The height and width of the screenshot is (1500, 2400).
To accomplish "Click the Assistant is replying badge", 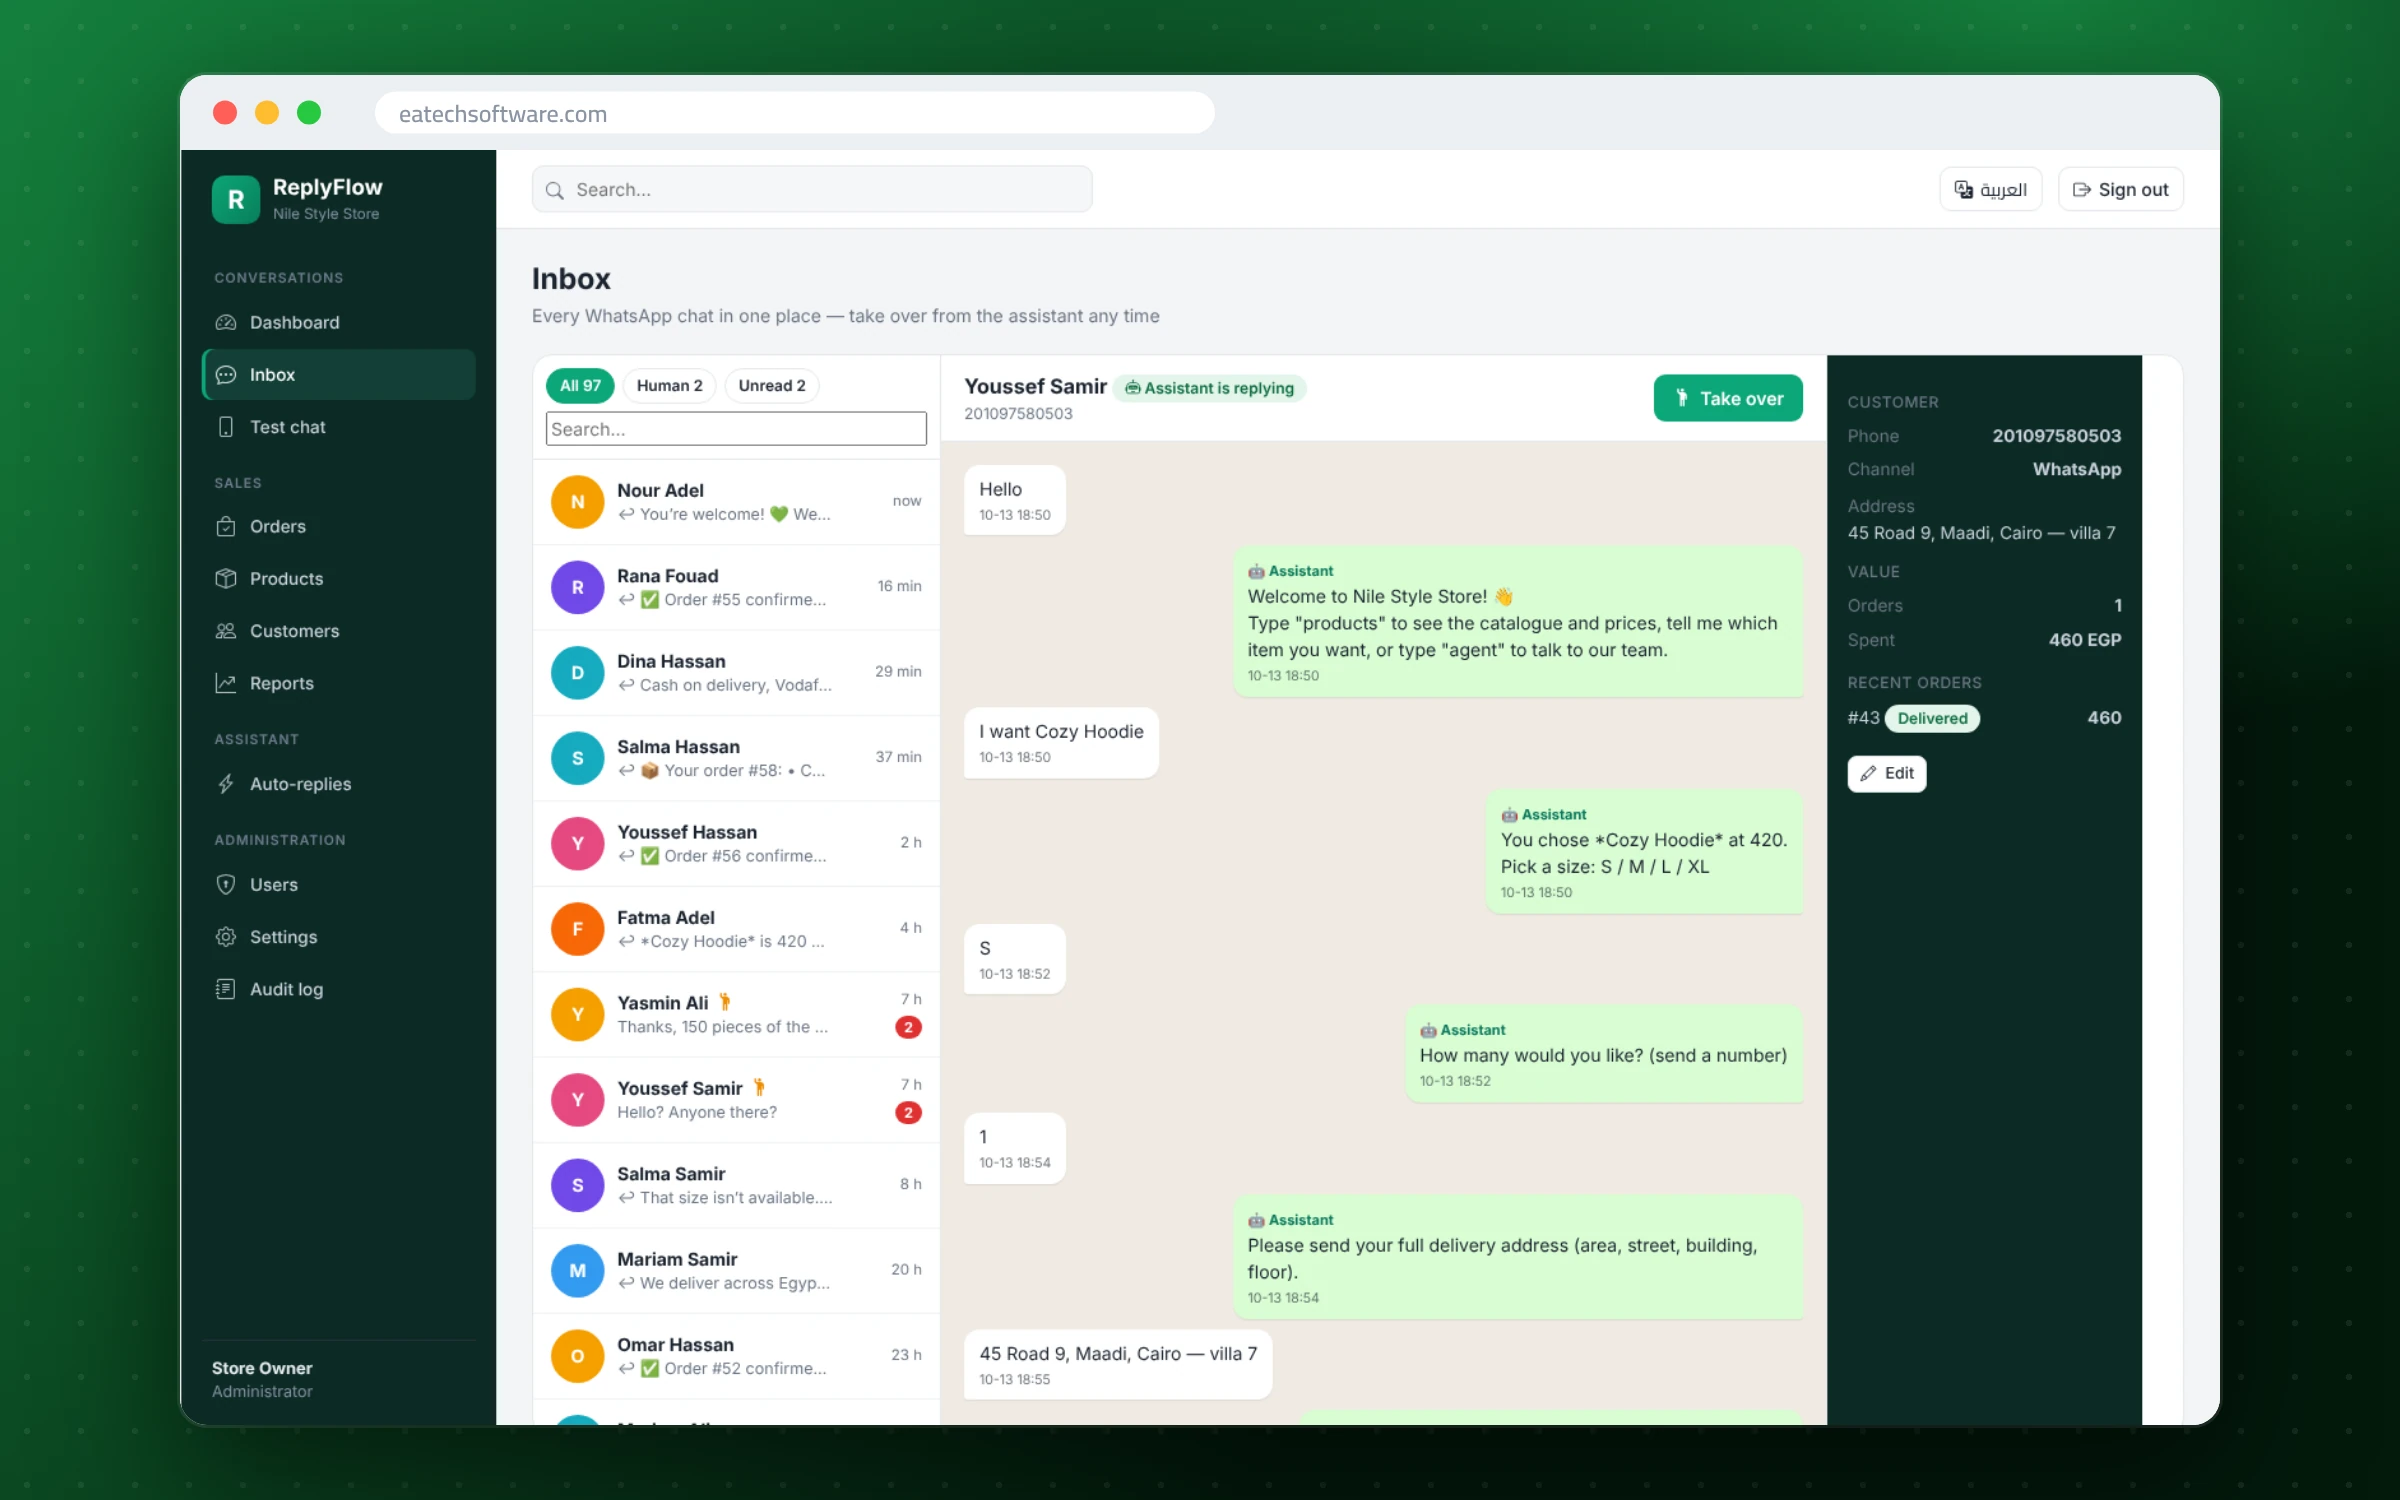I will tap(1209, 388).
